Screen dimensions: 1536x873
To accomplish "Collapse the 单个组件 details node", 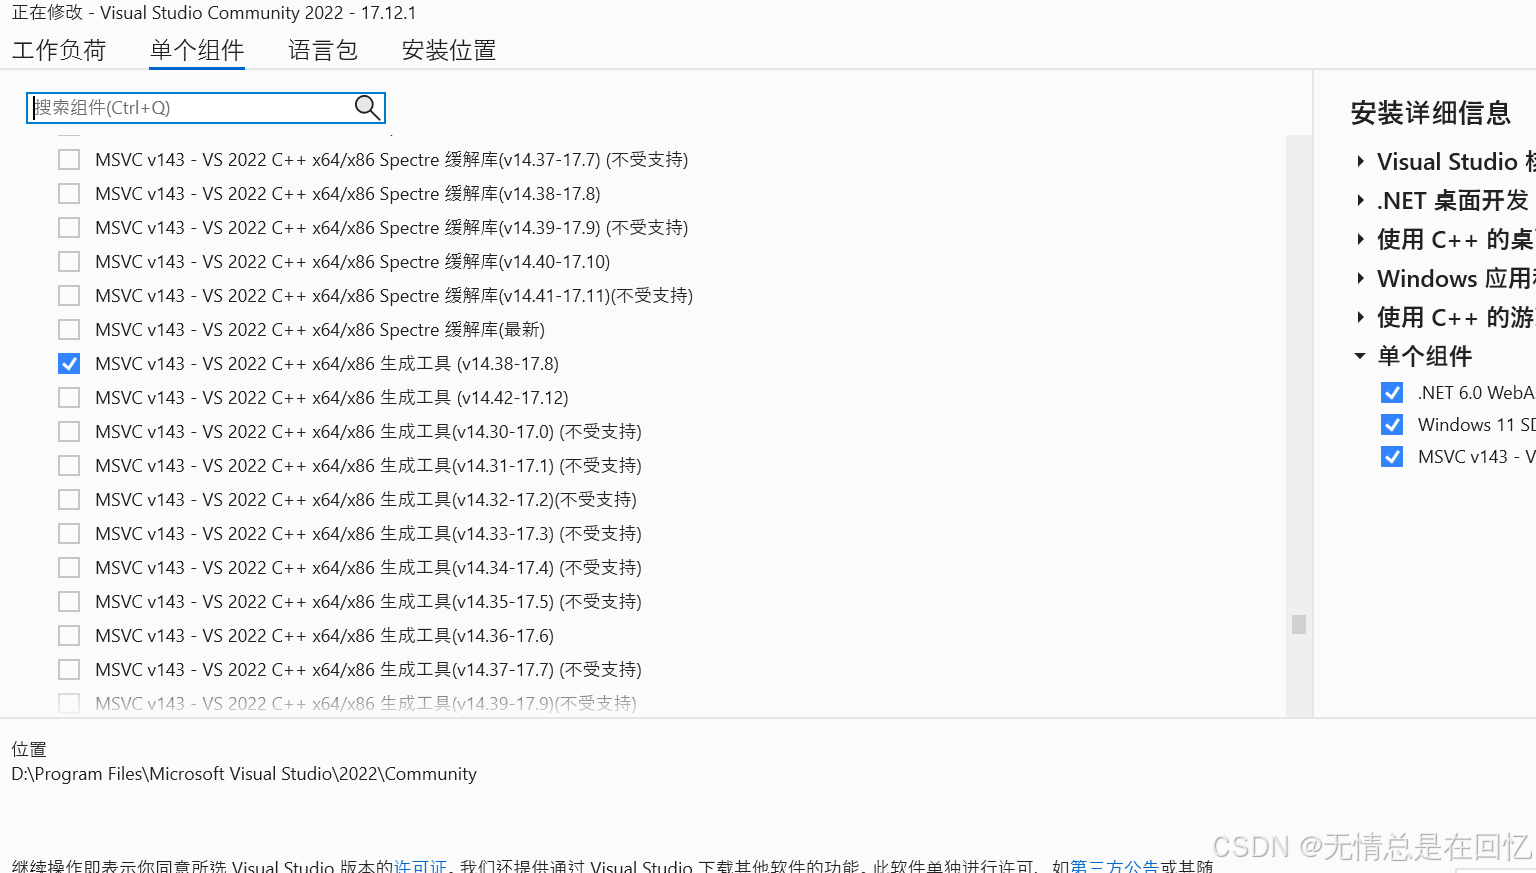I will [1360, 356].
